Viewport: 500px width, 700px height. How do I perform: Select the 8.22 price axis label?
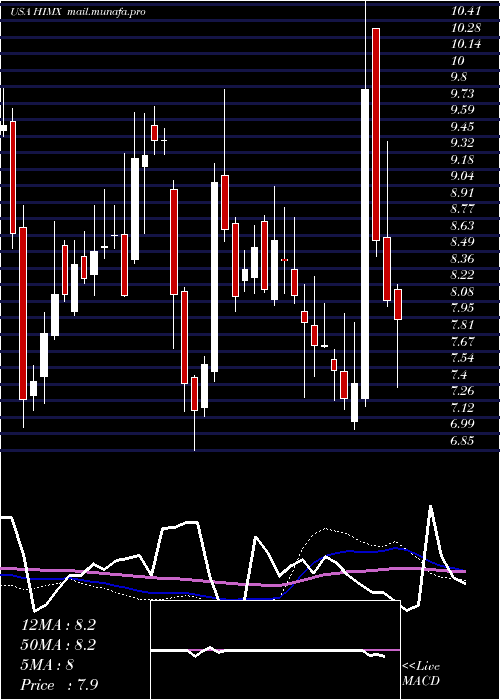point(463,275)
